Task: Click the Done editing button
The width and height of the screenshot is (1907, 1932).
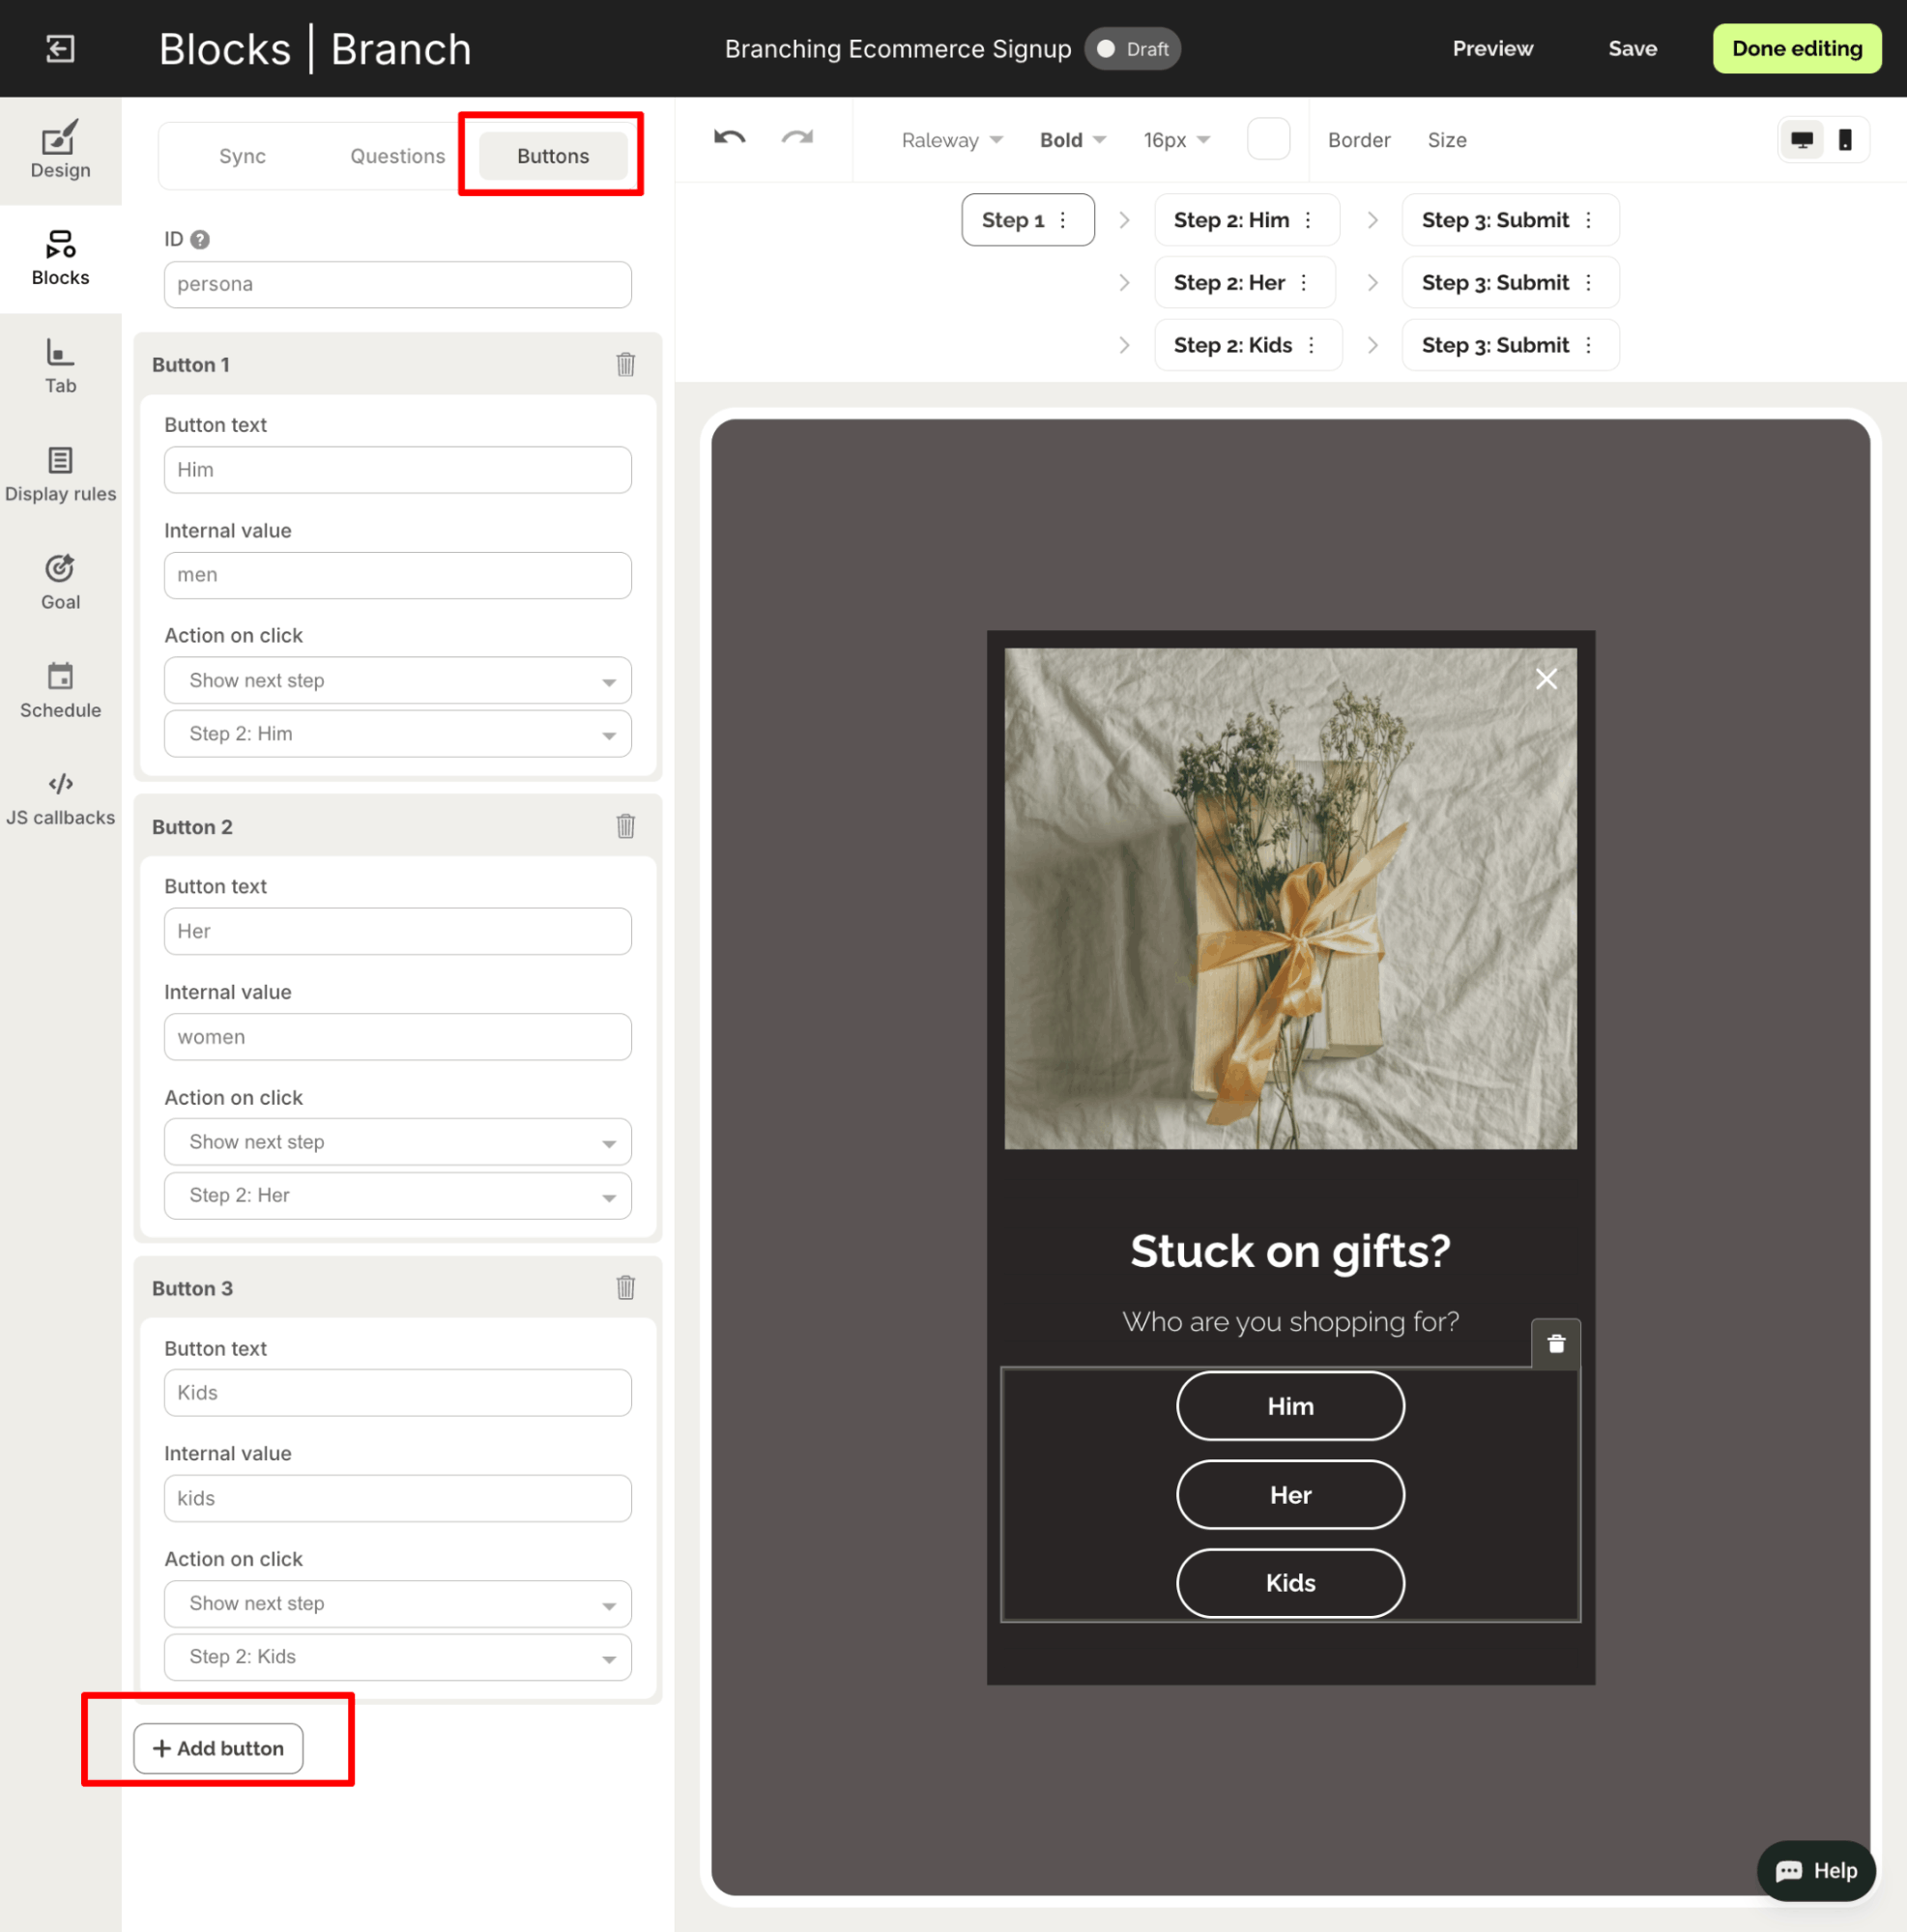Action: pos(1796,48)
